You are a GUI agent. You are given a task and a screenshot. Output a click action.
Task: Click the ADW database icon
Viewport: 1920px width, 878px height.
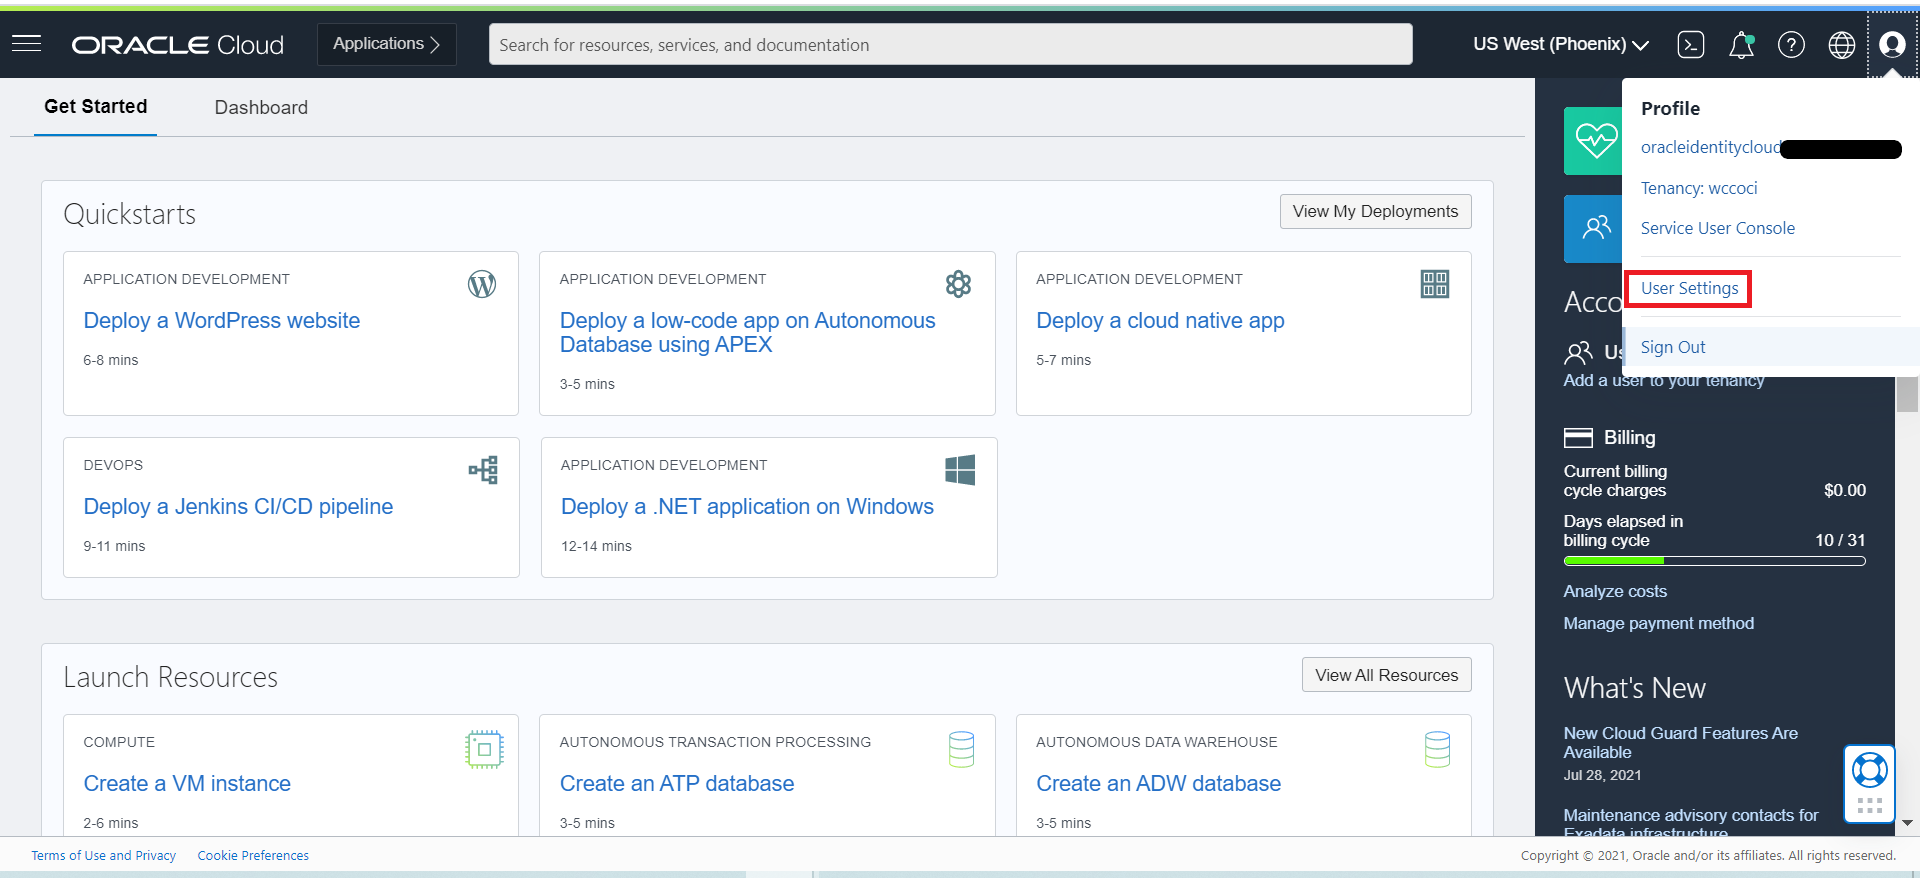tap(1437, 749)
